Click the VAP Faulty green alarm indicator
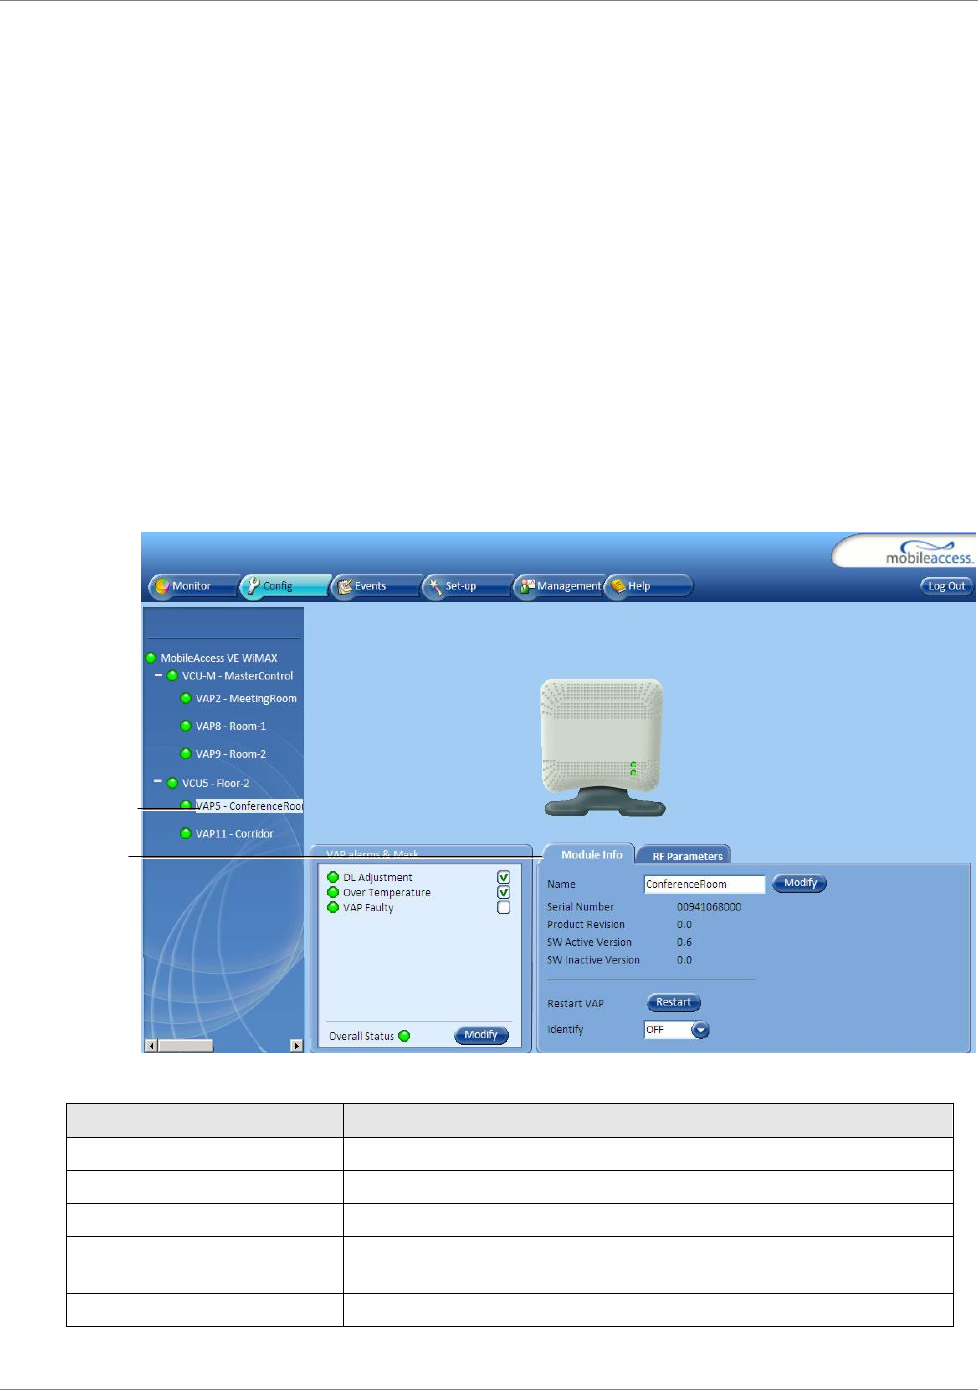Viewport: 978px width, 1390px height. [x=333, y=907]
